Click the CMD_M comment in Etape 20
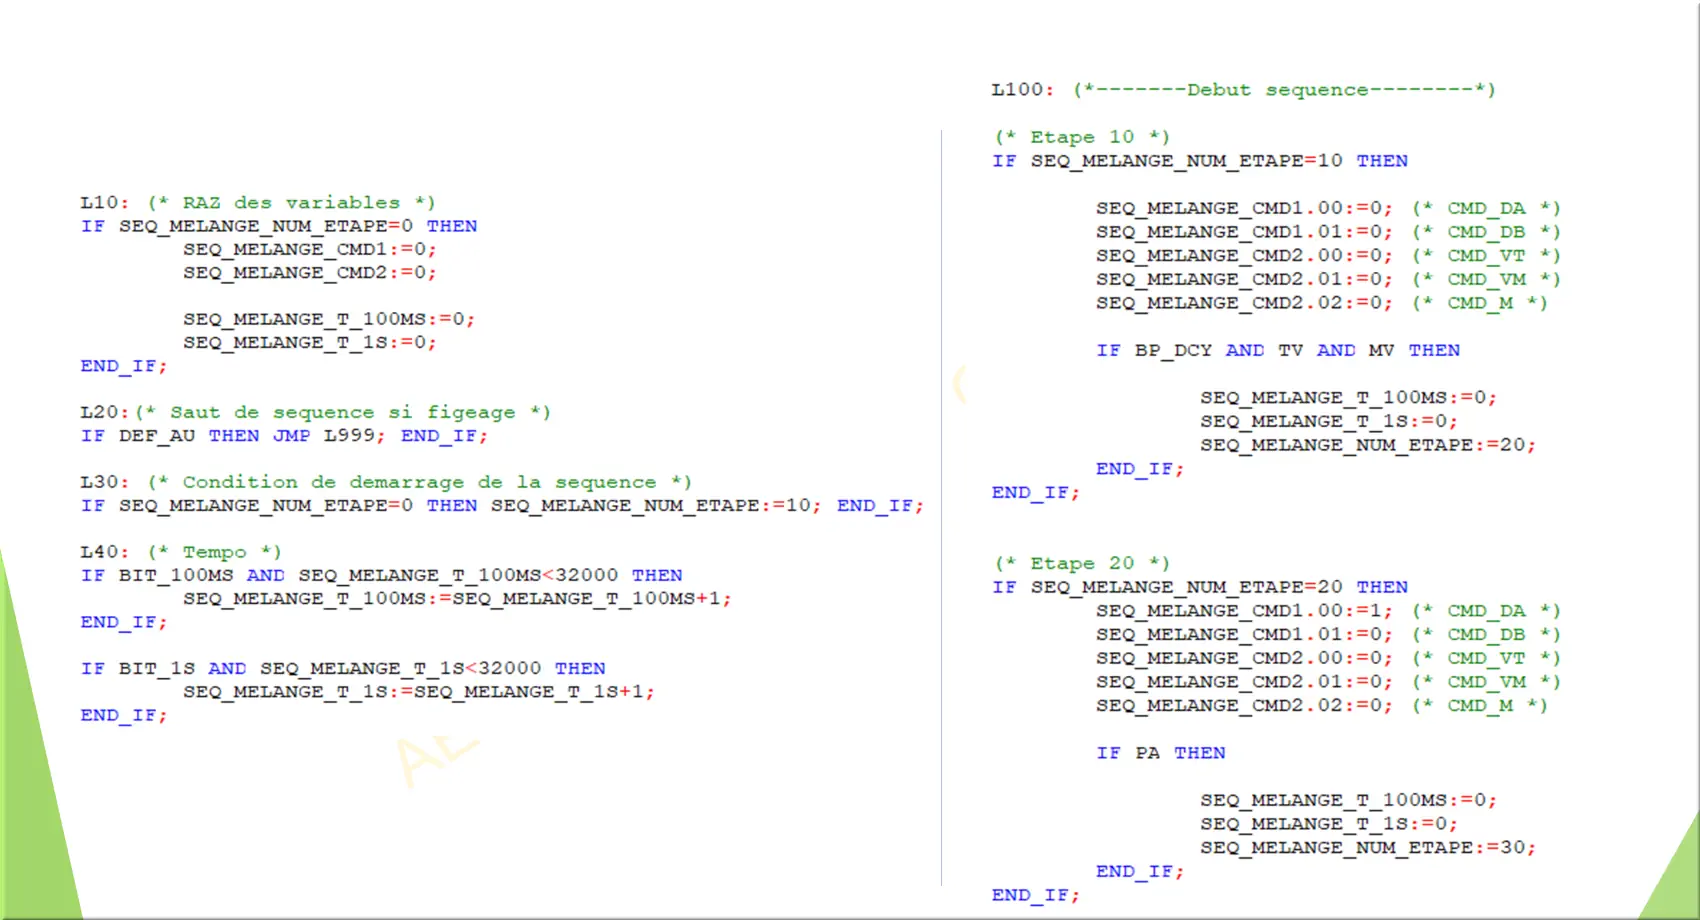1700x920 pixels. point(1480,706)
